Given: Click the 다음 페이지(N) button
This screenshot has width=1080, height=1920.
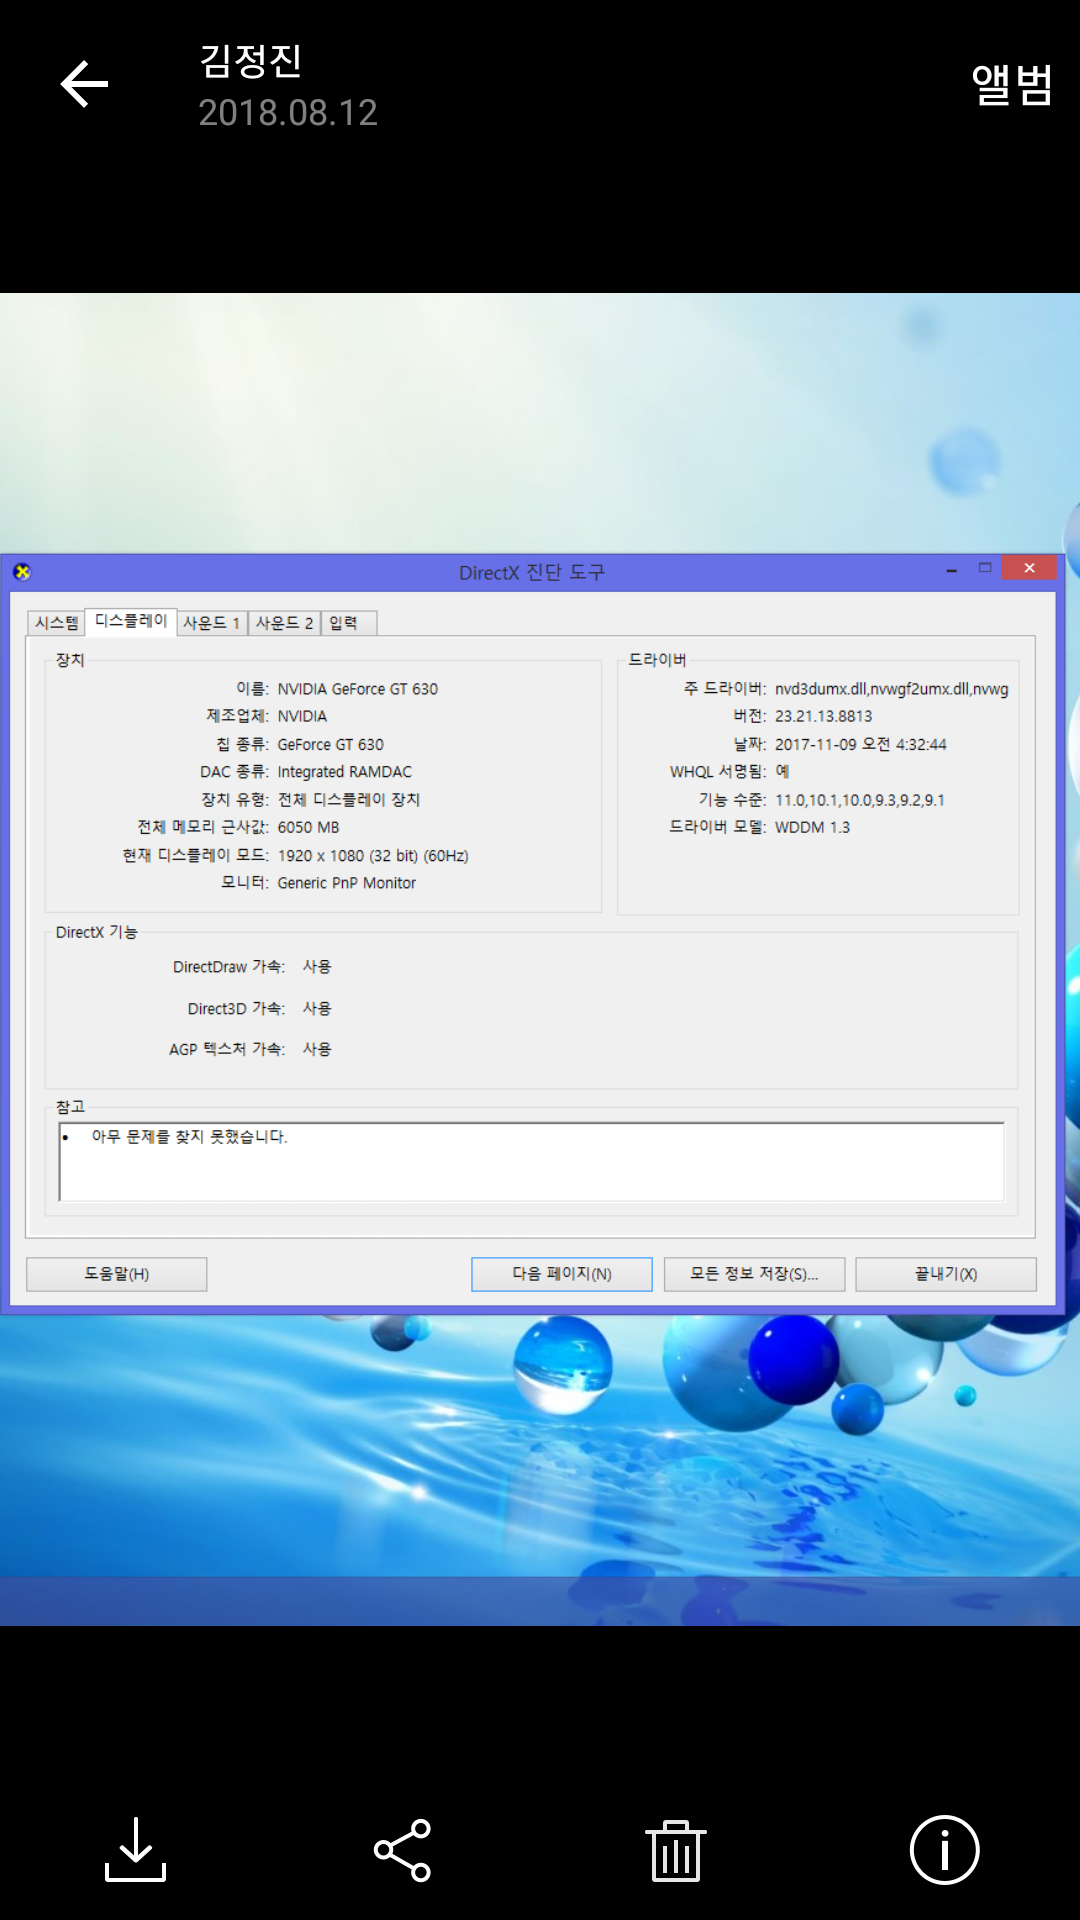Looking at the screenshot, I should pos(562,1274).
